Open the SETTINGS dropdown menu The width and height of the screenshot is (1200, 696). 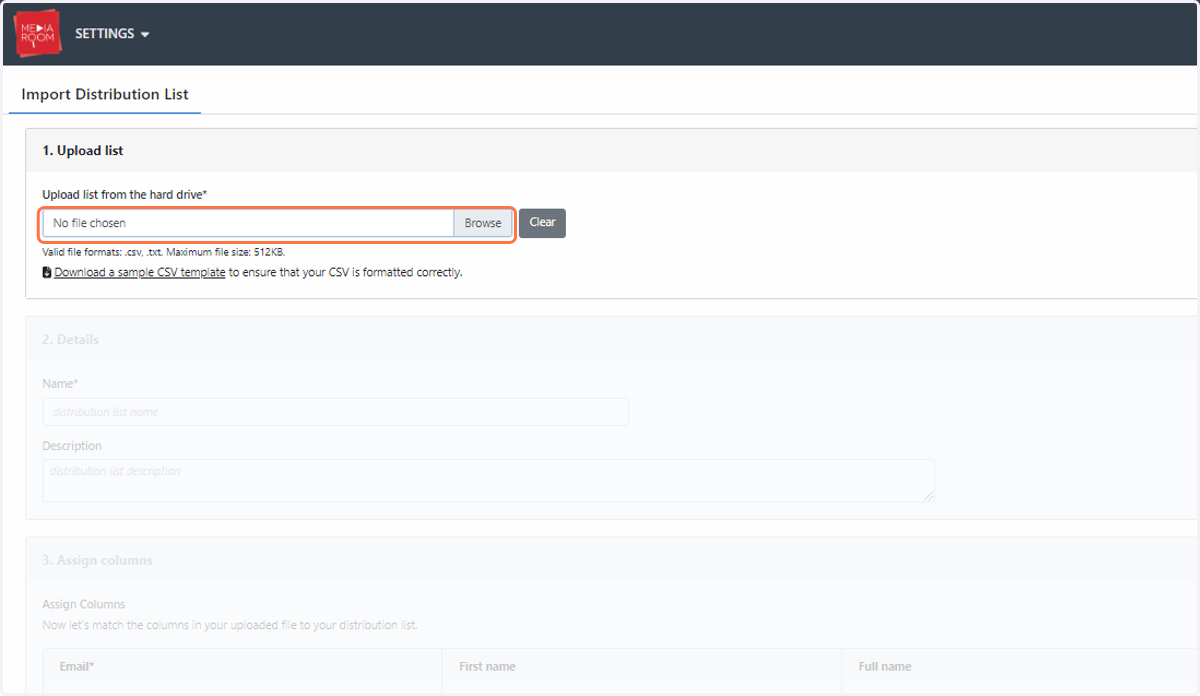pyautogui.click(x=112, y=34)
